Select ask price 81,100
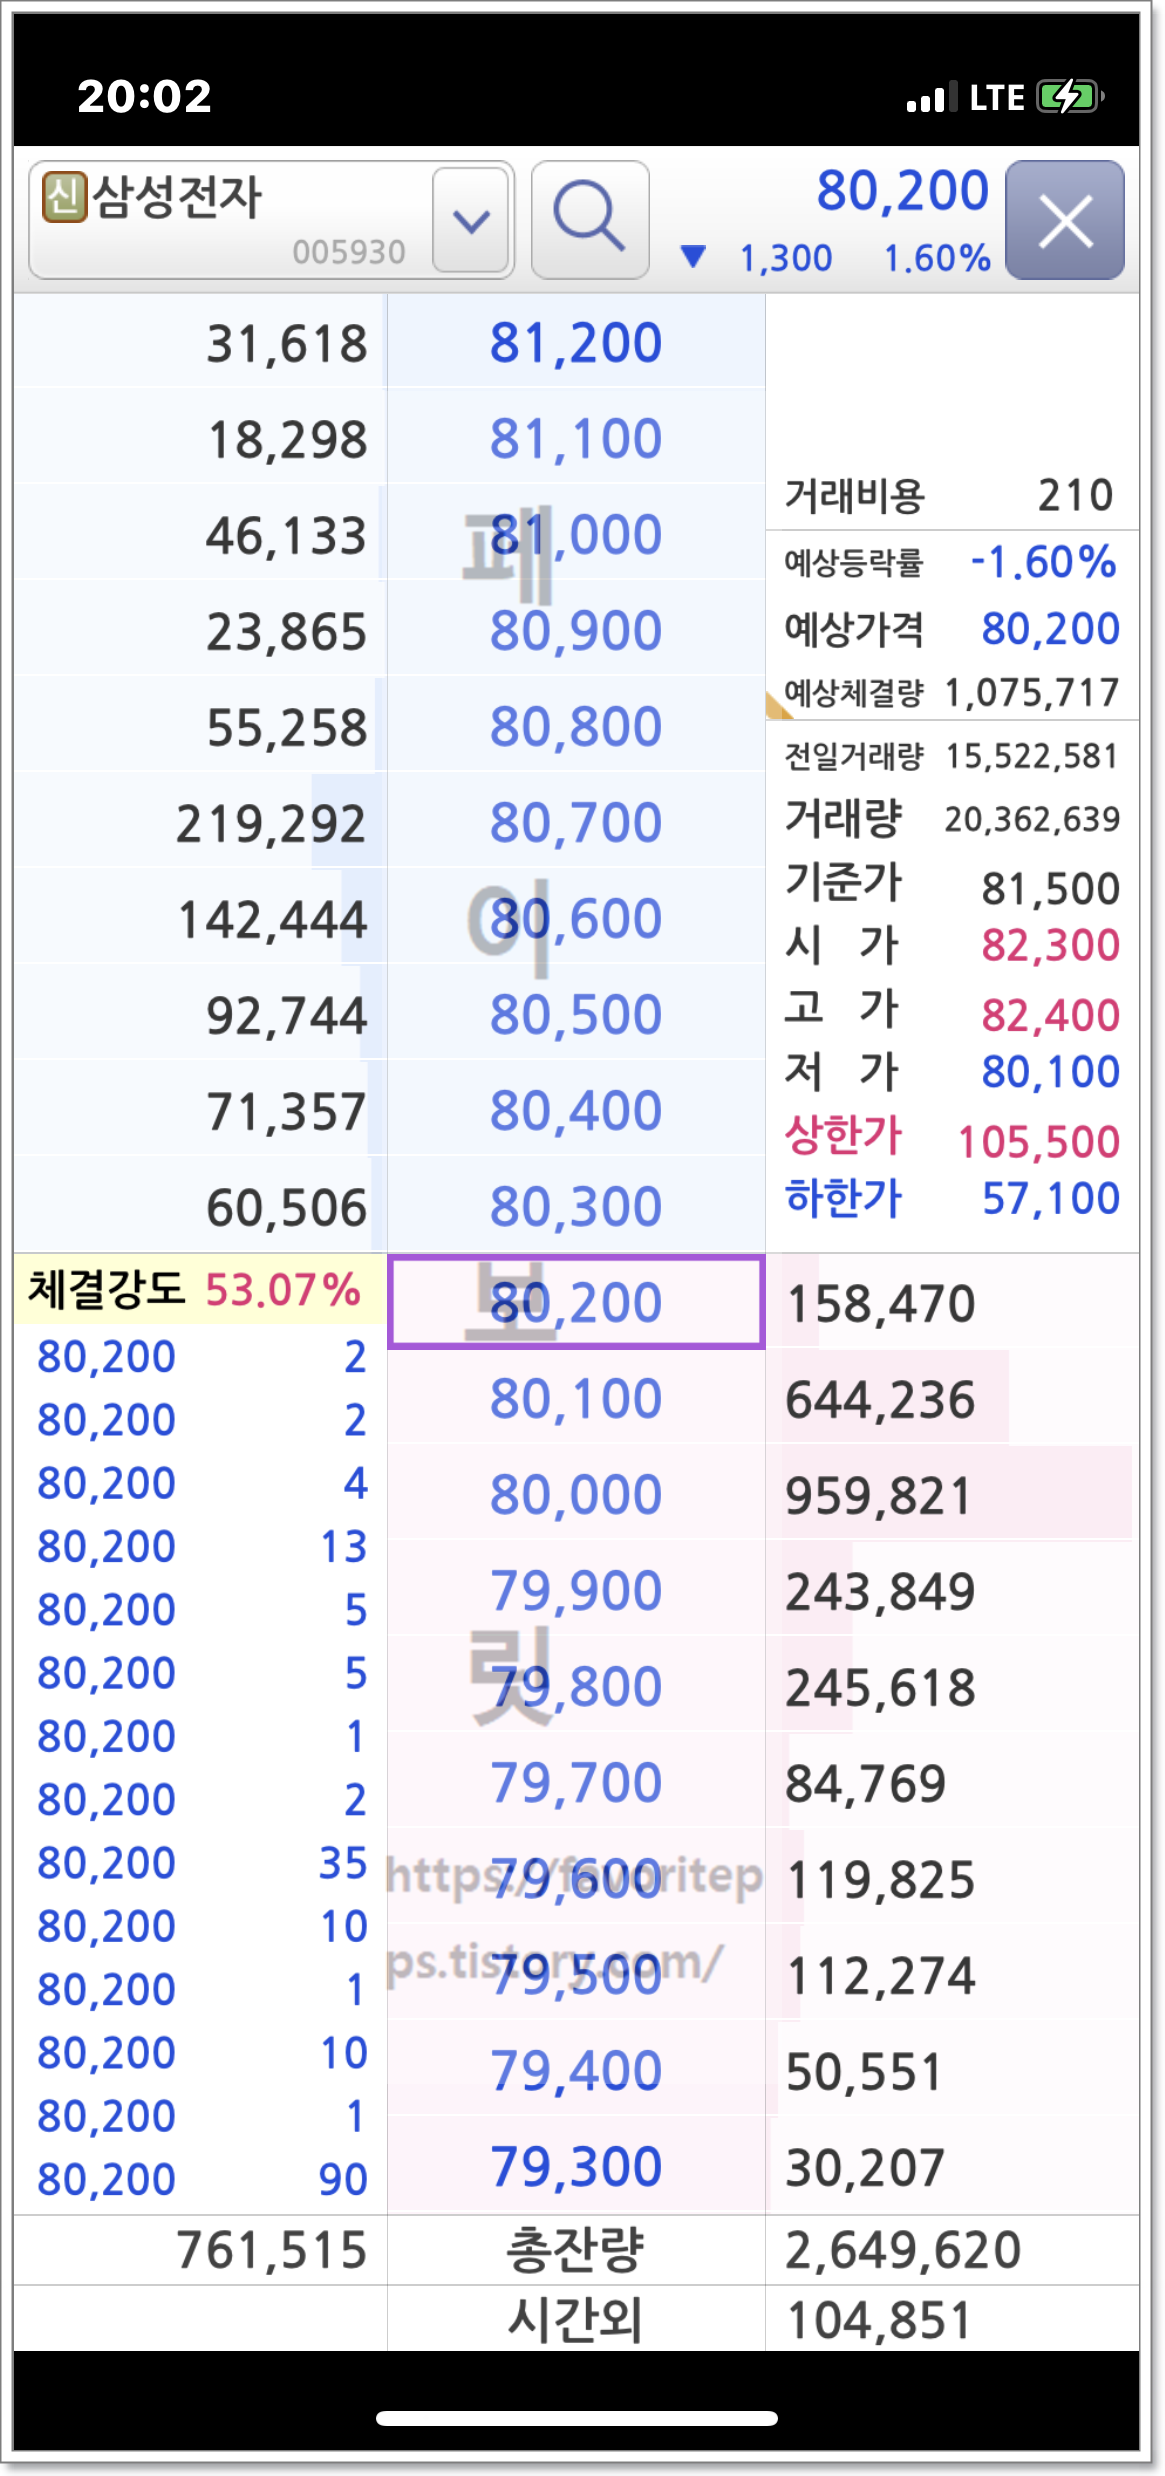1165x2476 pixels. pyautogui.click(x=576, y=439)
